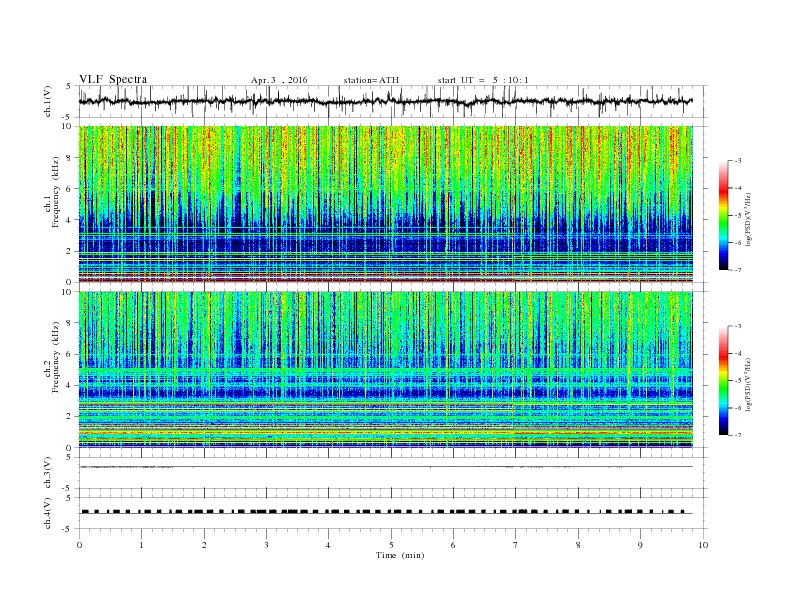Click the date label 'Apr.3 , 2016'
This screenshot has width=792, height=612.
(279, 80)
